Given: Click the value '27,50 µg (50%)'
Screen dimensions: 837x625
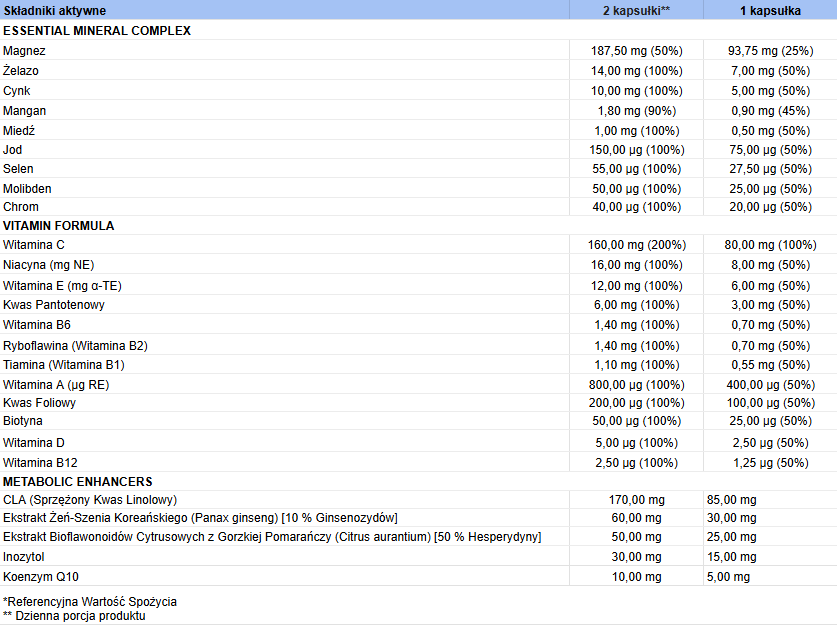Looking at the screenshot, I should (x=770, y=169).
